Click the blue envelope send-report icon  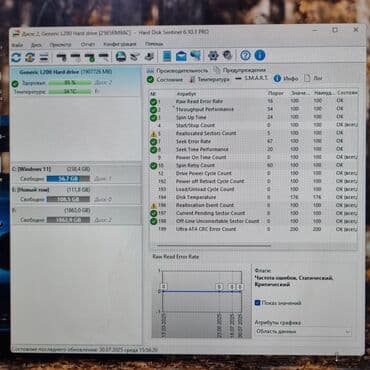pos(181,56)
